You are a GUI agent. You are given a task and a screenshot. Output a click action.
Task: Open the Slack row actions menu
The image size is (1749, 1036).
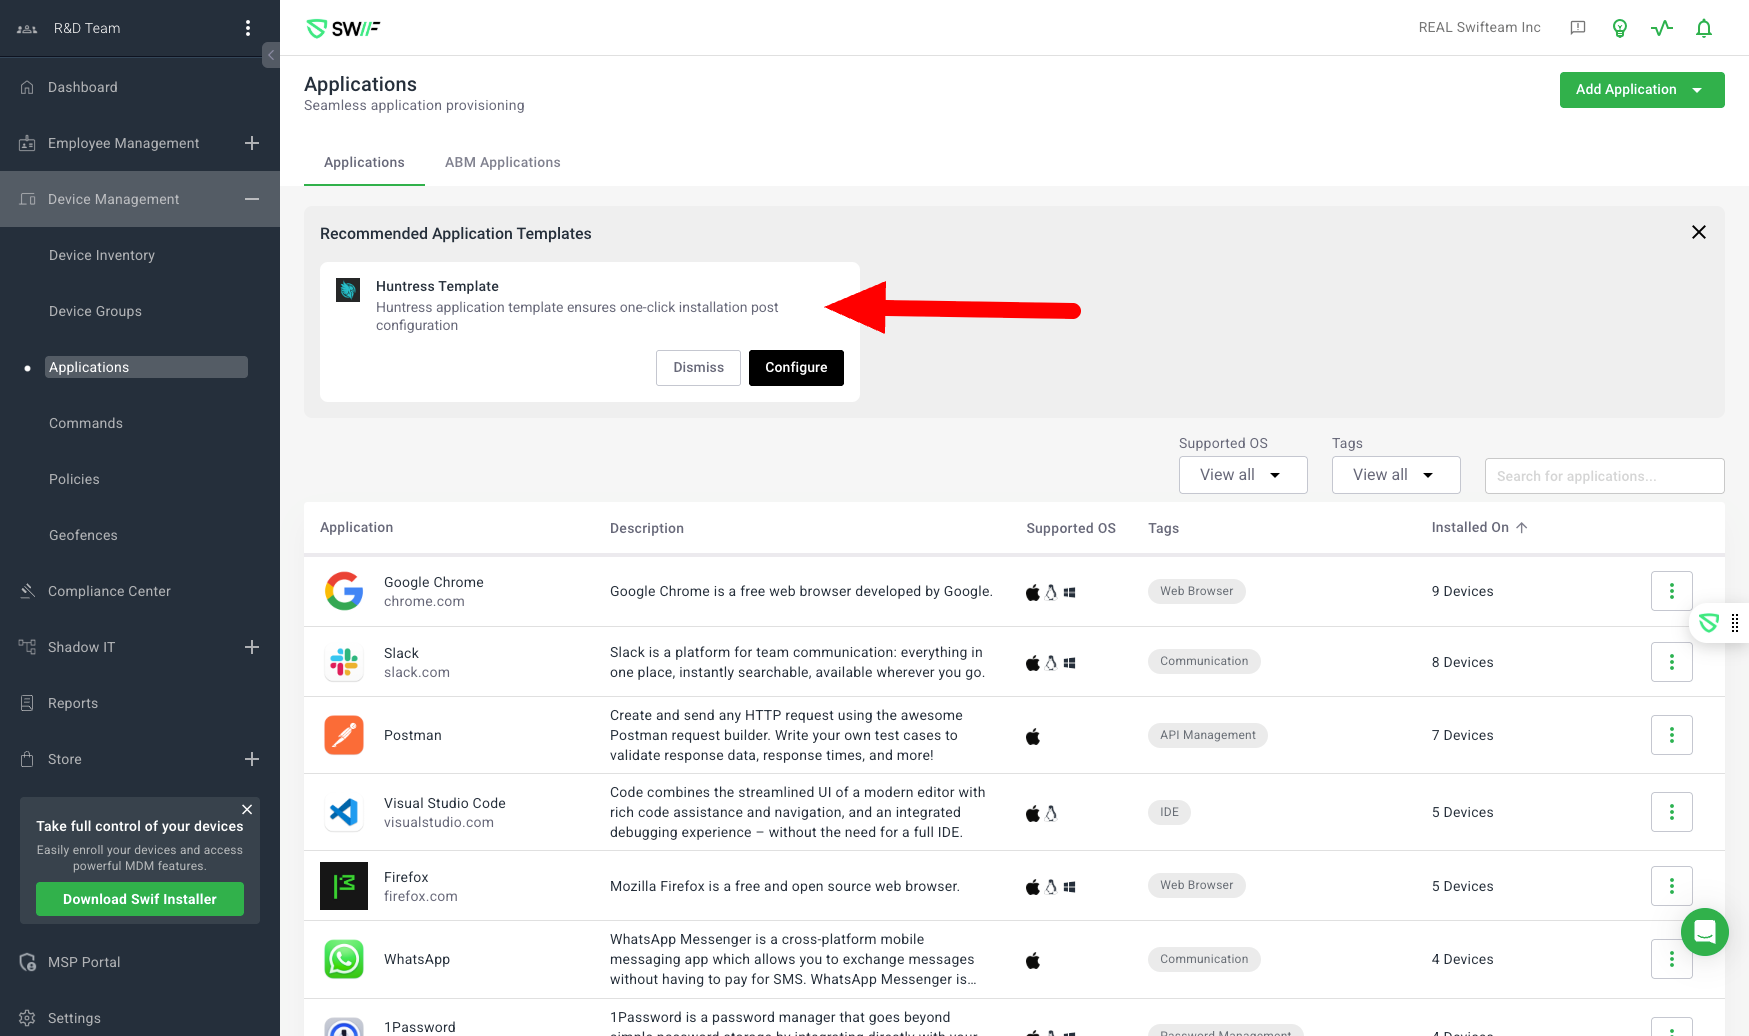pyautogui.click(x=1671, y=662)
